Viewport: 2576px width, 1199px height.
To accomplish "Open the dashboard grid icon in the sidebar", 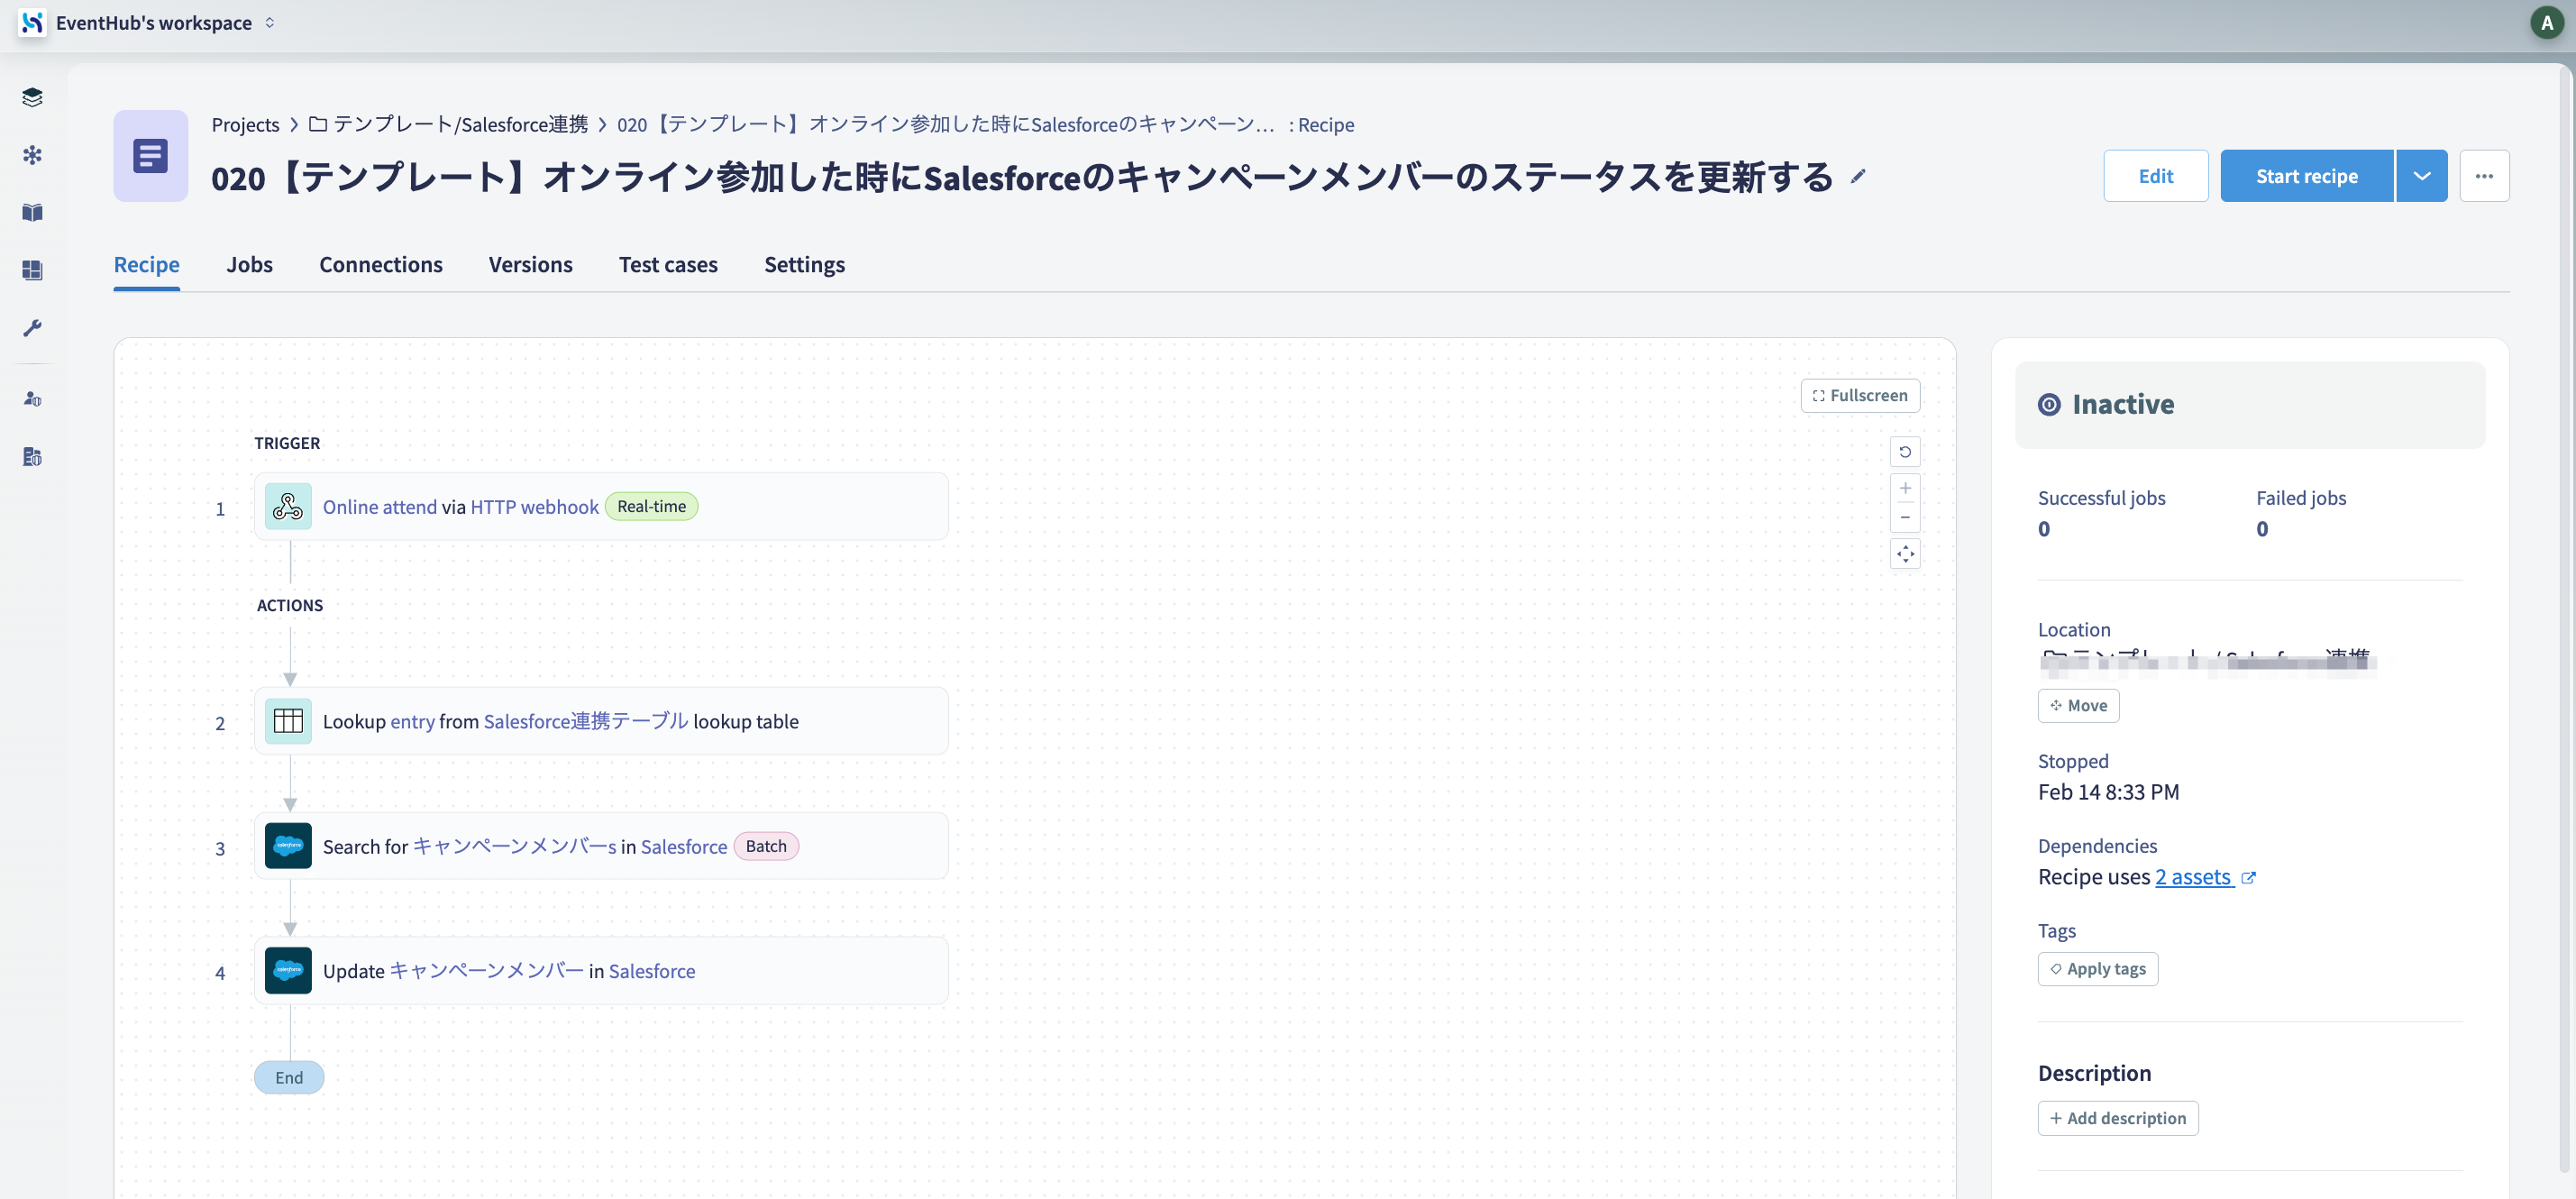I will 32,270.
